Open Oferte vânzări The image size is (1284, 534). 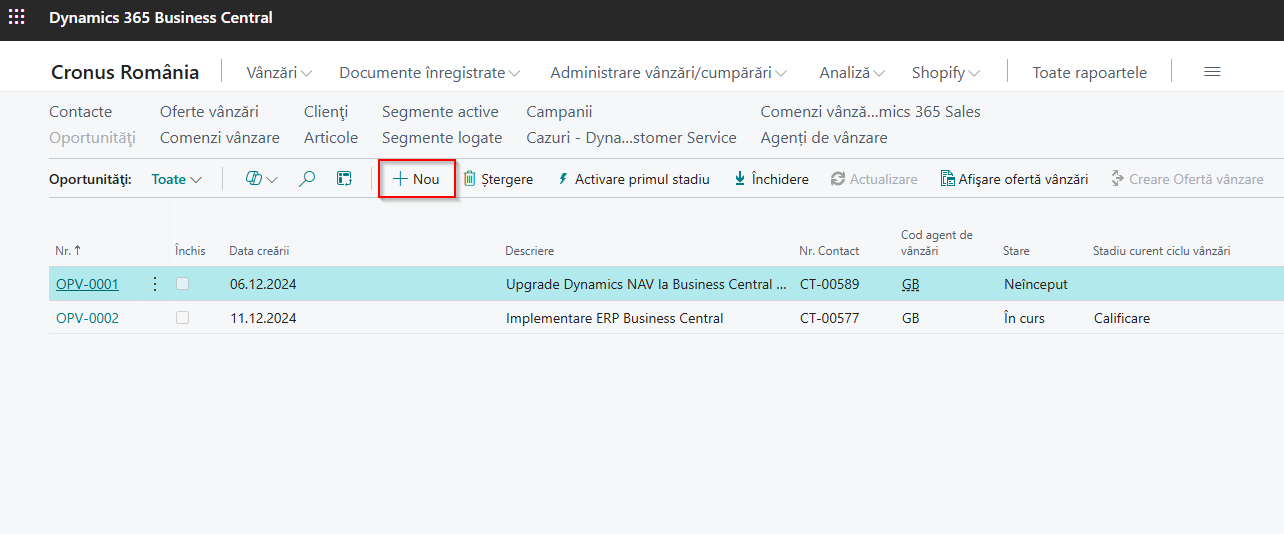click(x=209, y=111)
